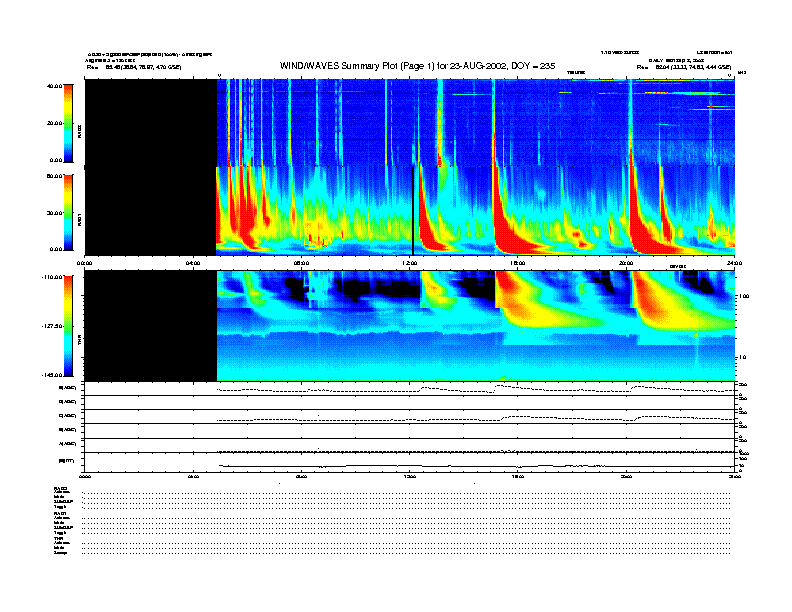The height and width of the screenshot is (612, 792).
Task: Click the 60.00 label on RAD1 color bar
Action: point(55,176)
